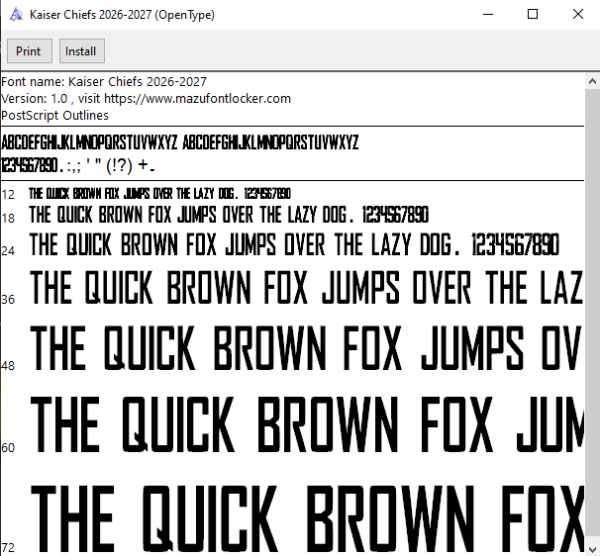Click the 36 size label

click(8, 300)
